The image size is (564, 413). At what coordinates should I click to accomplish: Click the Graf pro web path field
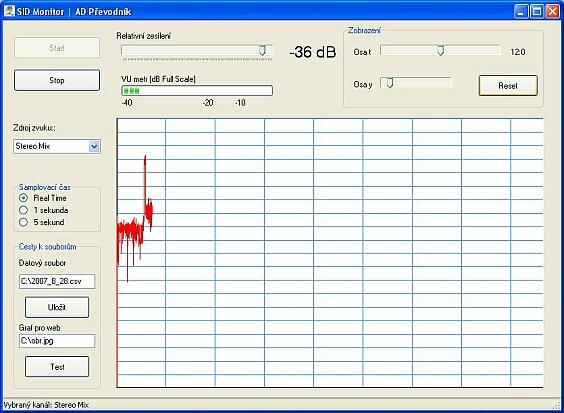point(57,341)
